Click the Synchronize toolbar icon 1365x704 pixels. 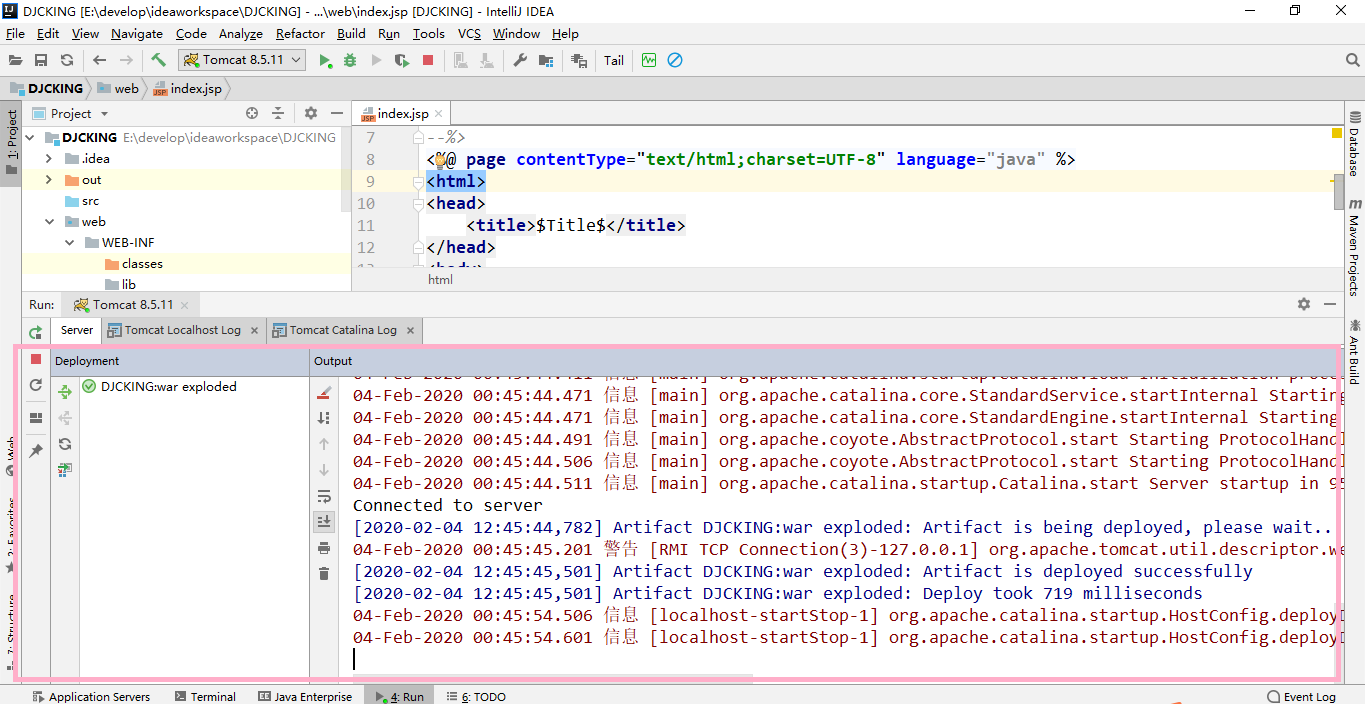tap(67, 60)
